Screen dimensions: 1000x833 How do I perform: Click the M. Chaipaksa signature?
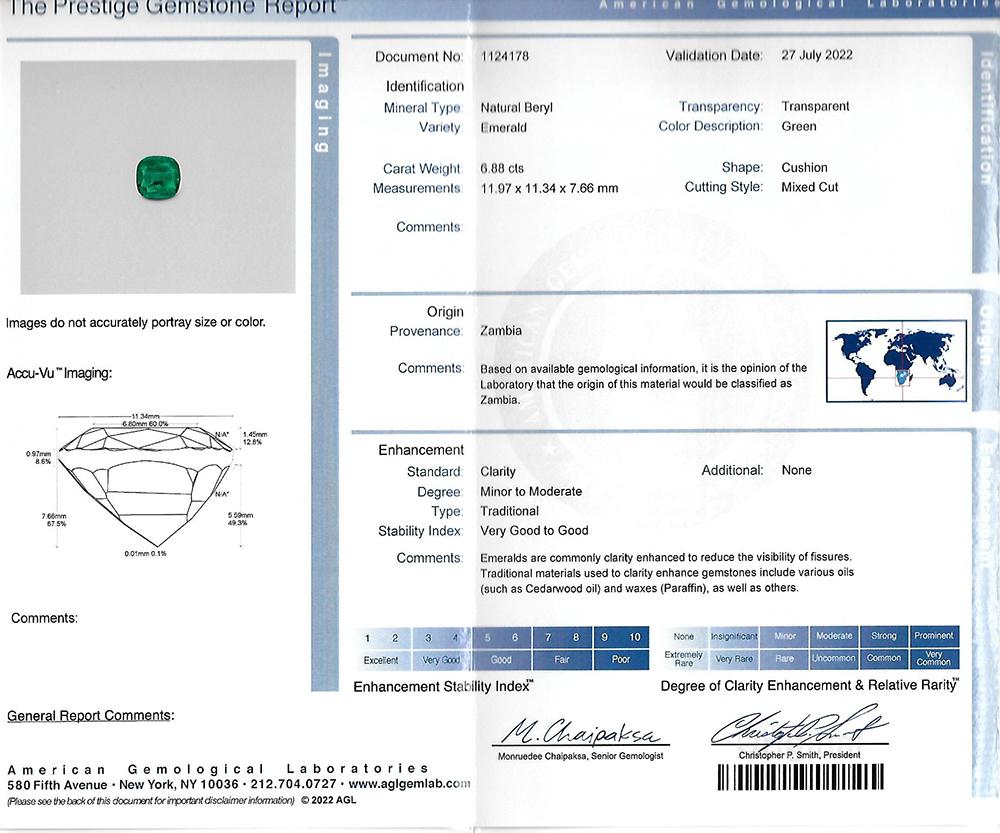coord(580,731)
